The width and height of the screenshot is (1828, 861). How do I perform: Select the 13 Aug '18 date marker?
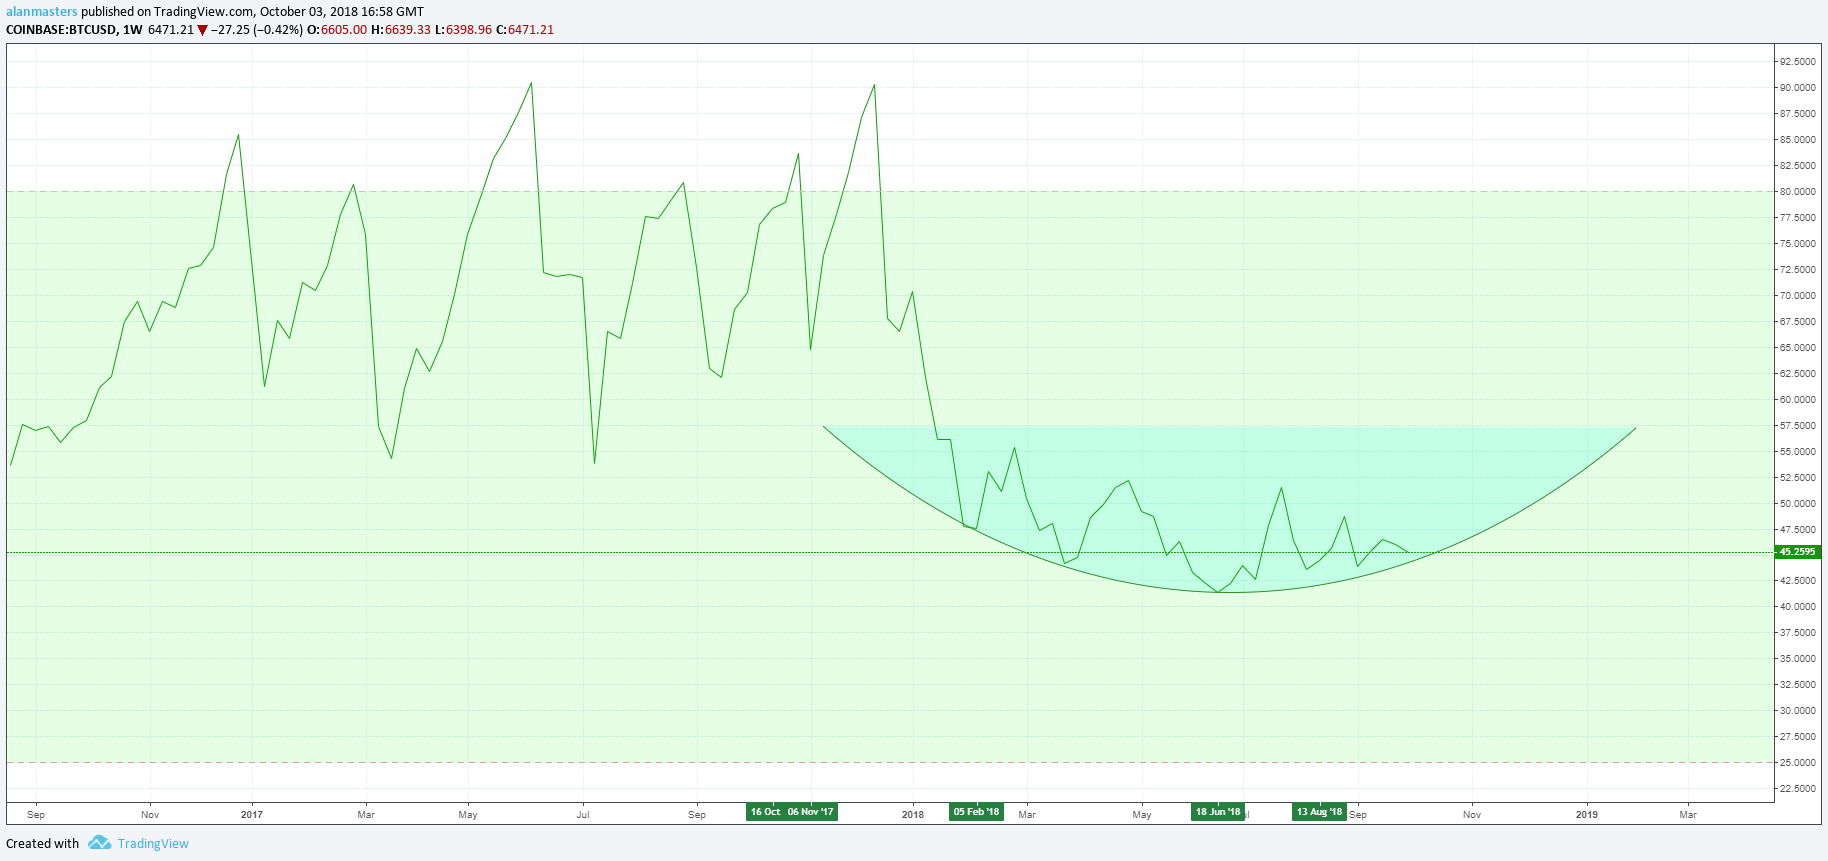(x=1320, y=812)
